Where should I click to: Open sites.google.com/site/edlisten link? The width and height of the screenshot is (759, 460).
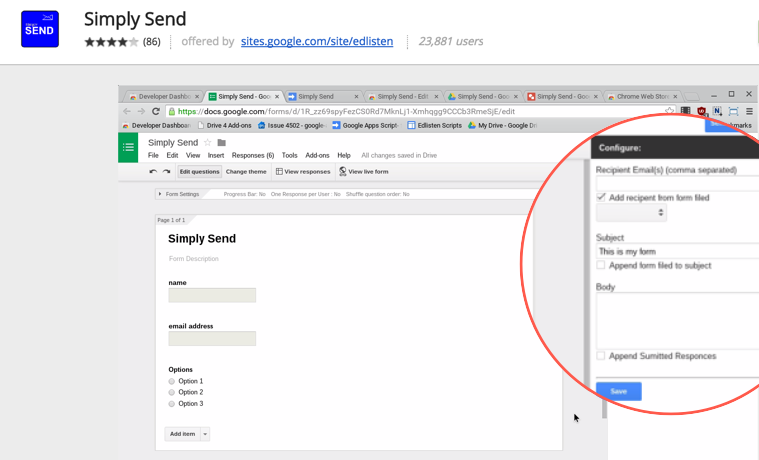point(317,41)
